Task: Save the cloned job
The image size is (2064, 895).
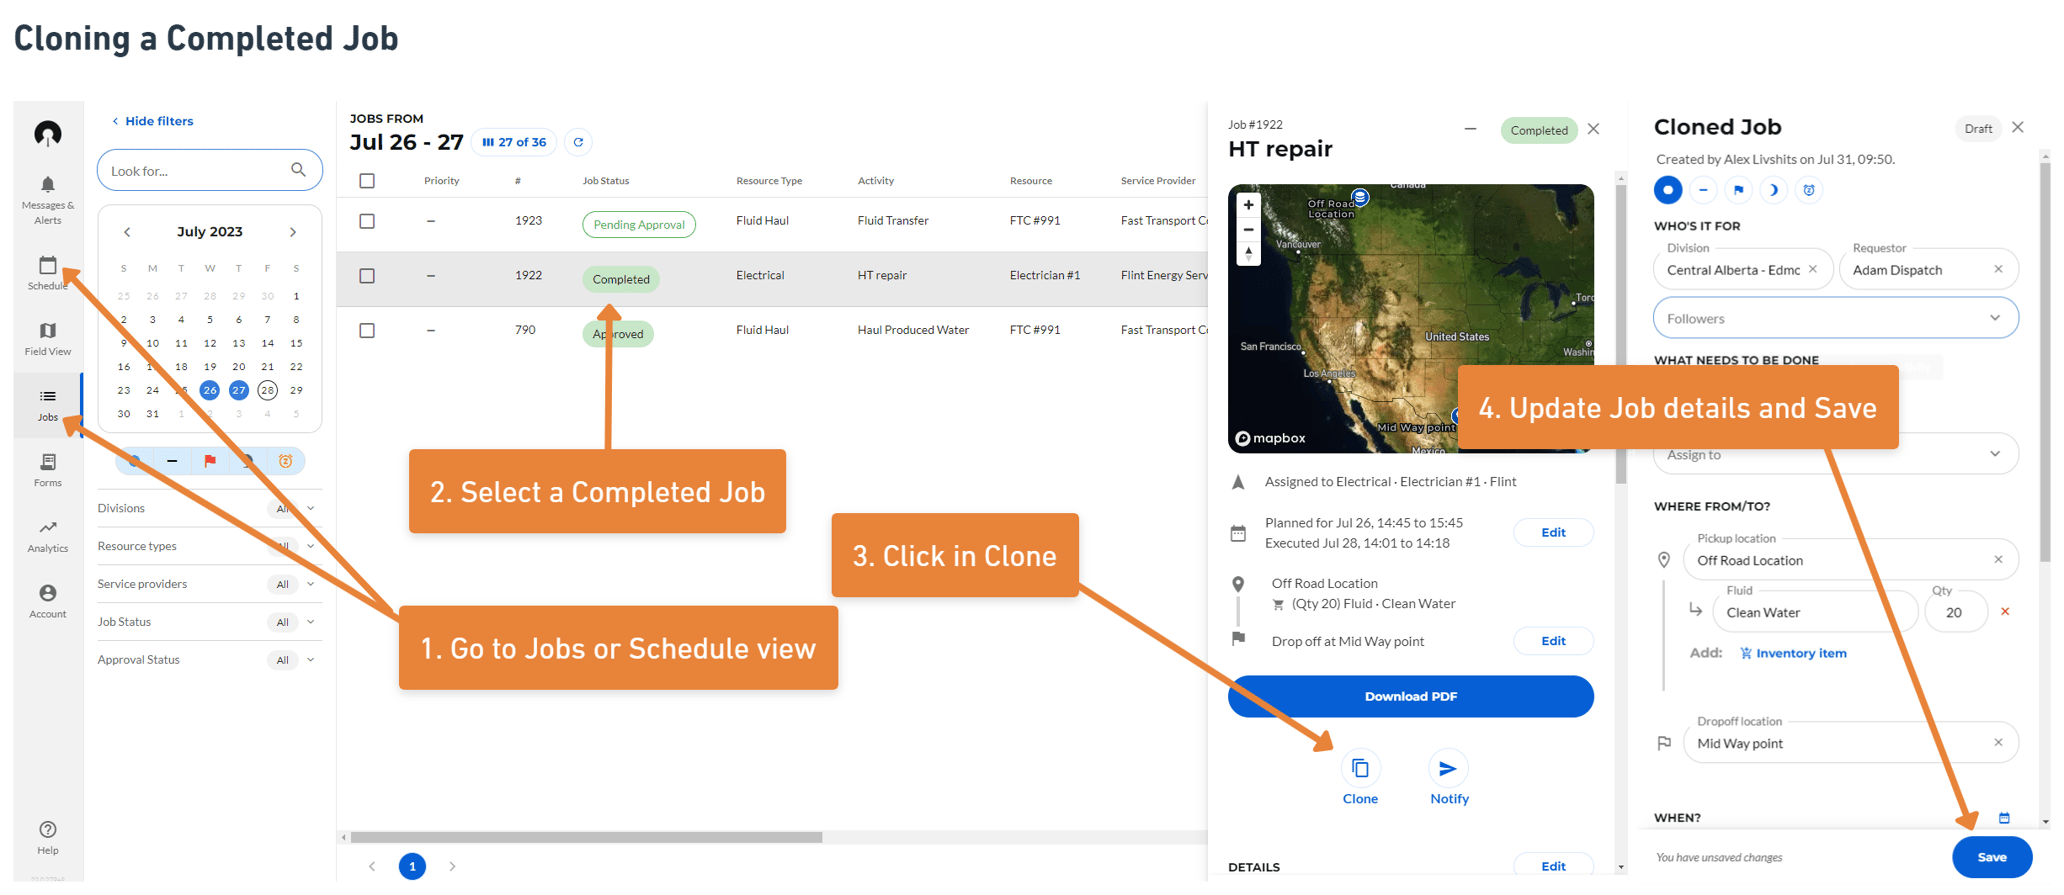Action: (x=1990, y=857)
